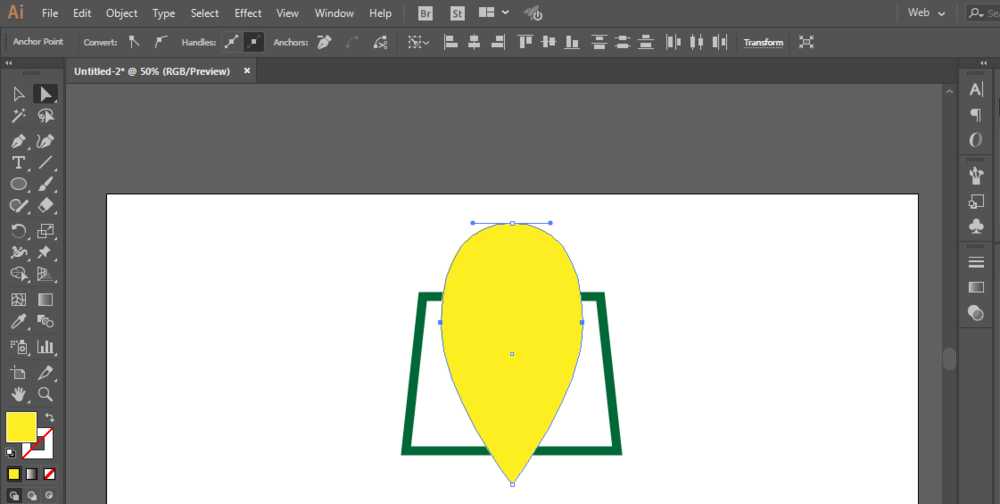Toggle None fill mode below swatches

[x=50, y=474]
